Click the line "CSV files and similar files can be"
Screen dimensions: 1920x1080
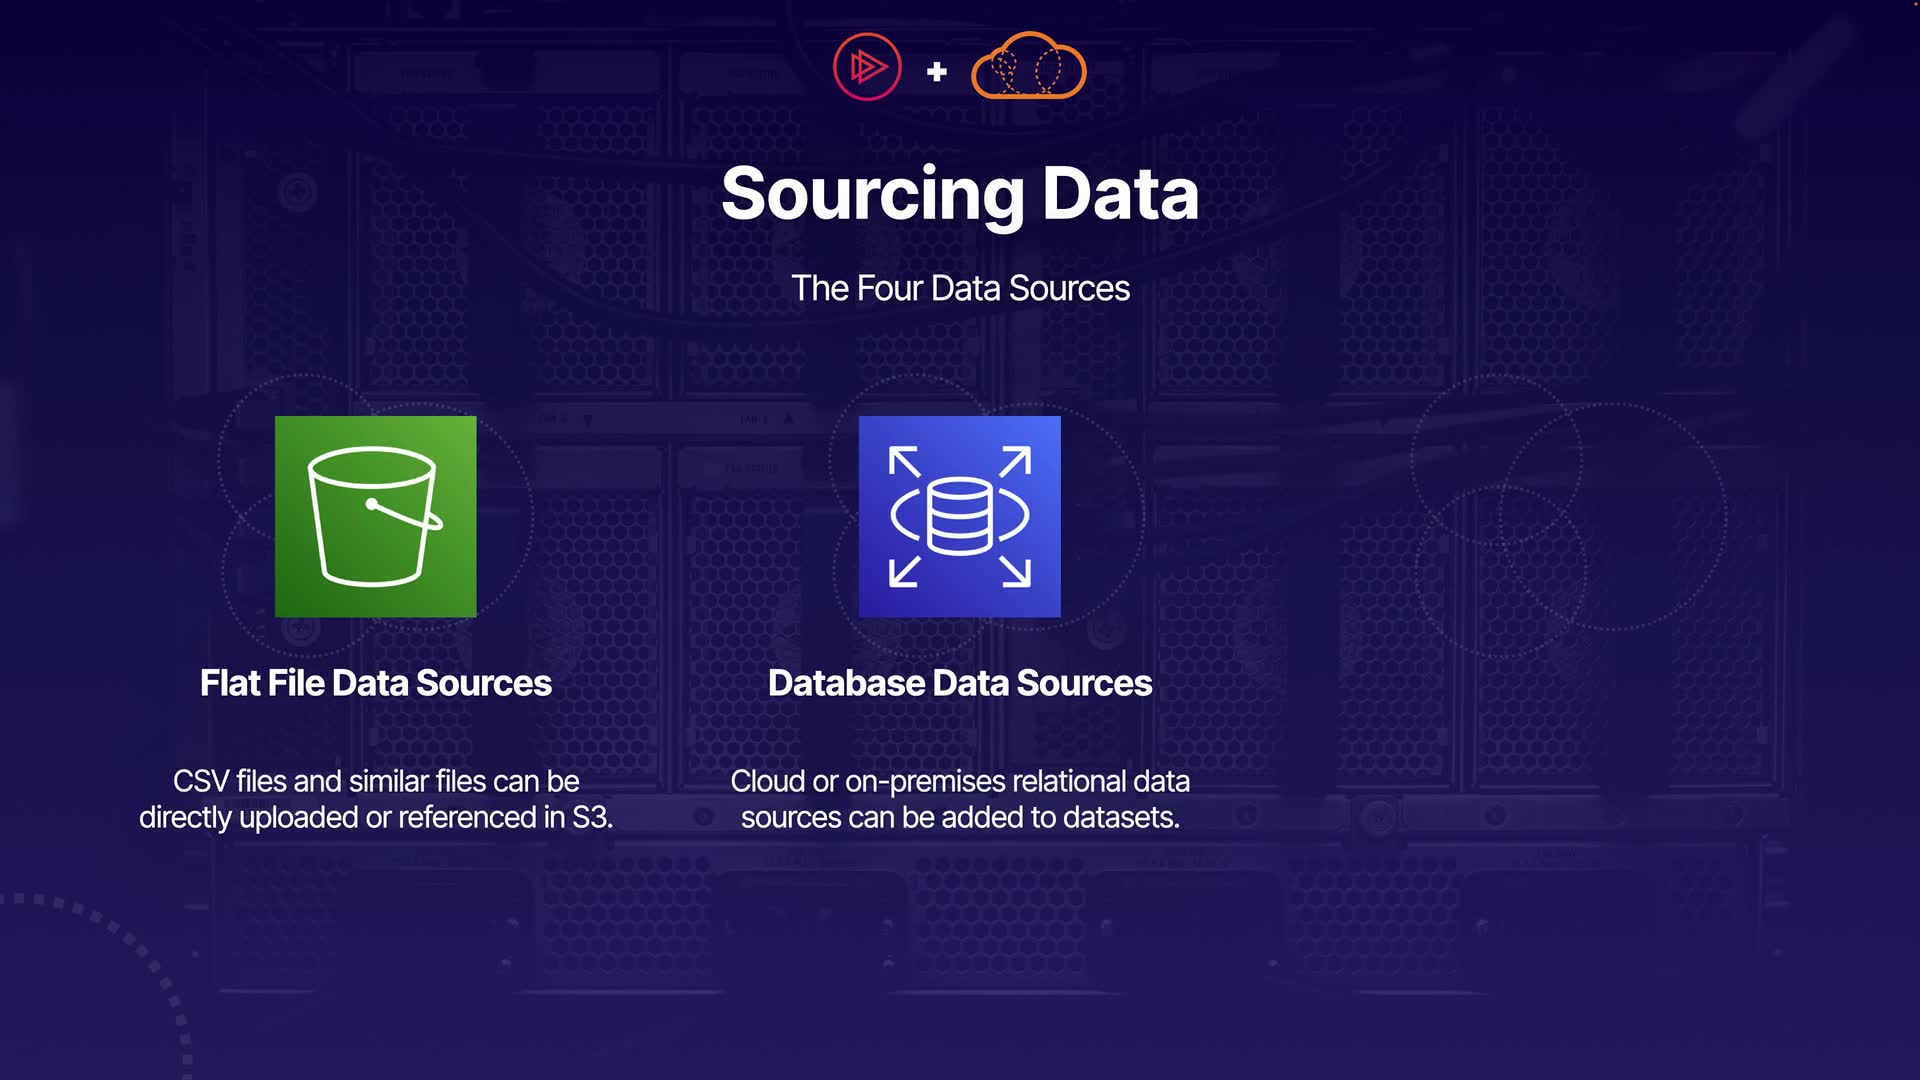point(375,781)
